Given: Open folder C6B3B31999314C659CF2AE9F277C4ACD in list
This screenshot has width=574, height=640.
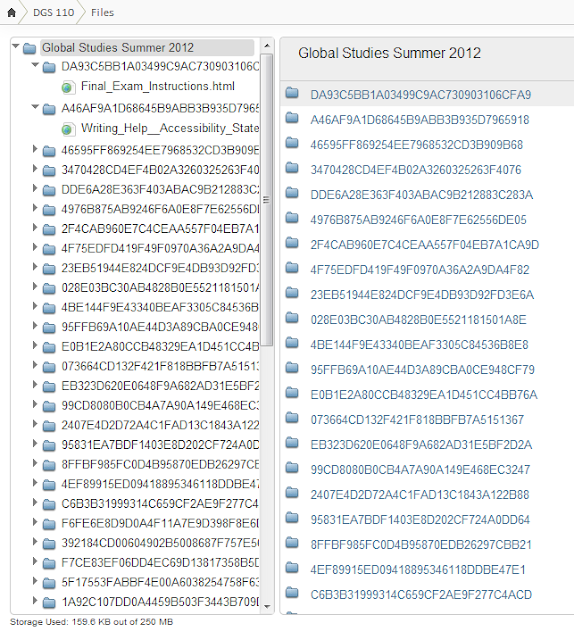Looking at the screenshot, I should (421, 594).
